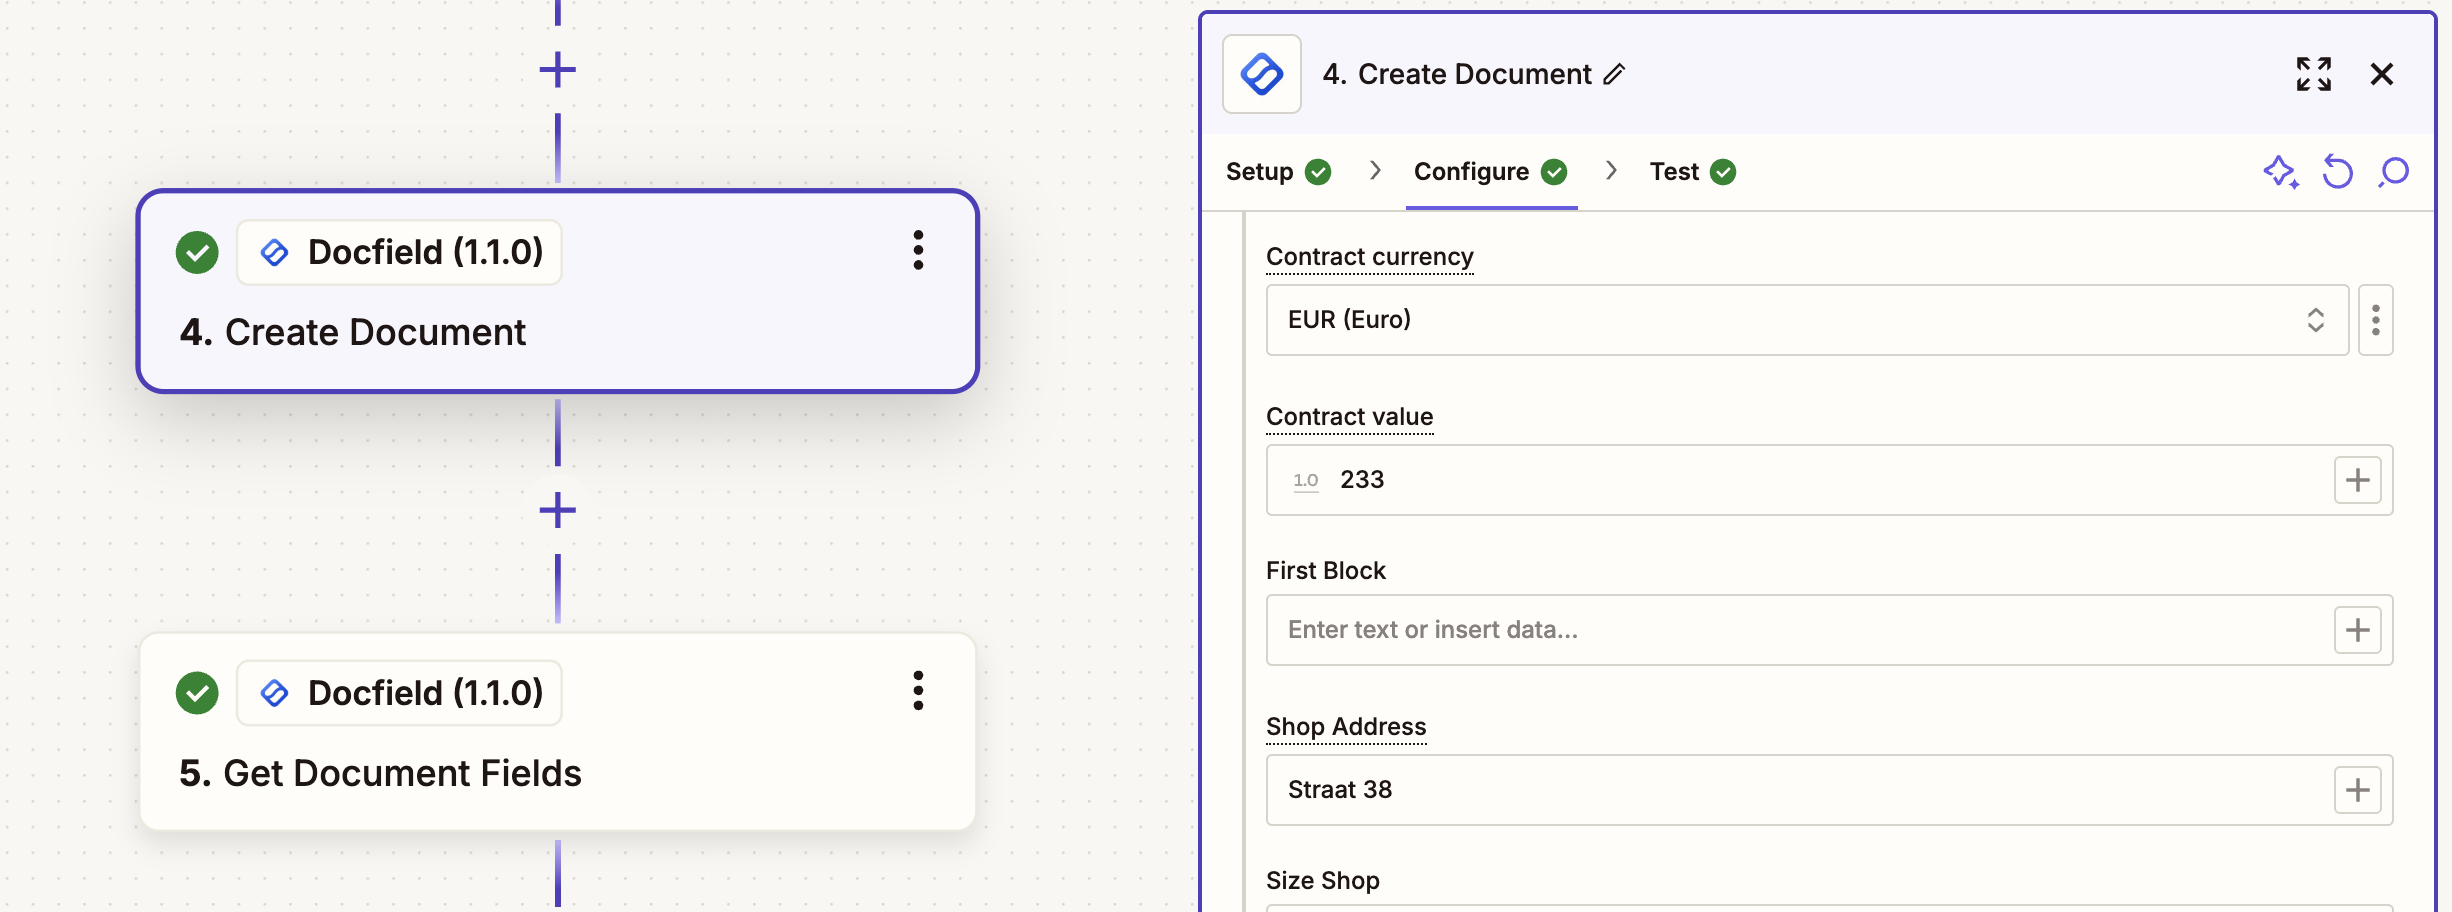This screenshot has height=912, width=2452.
Task: Insert data into First Block field
Action: (2358, 630)
